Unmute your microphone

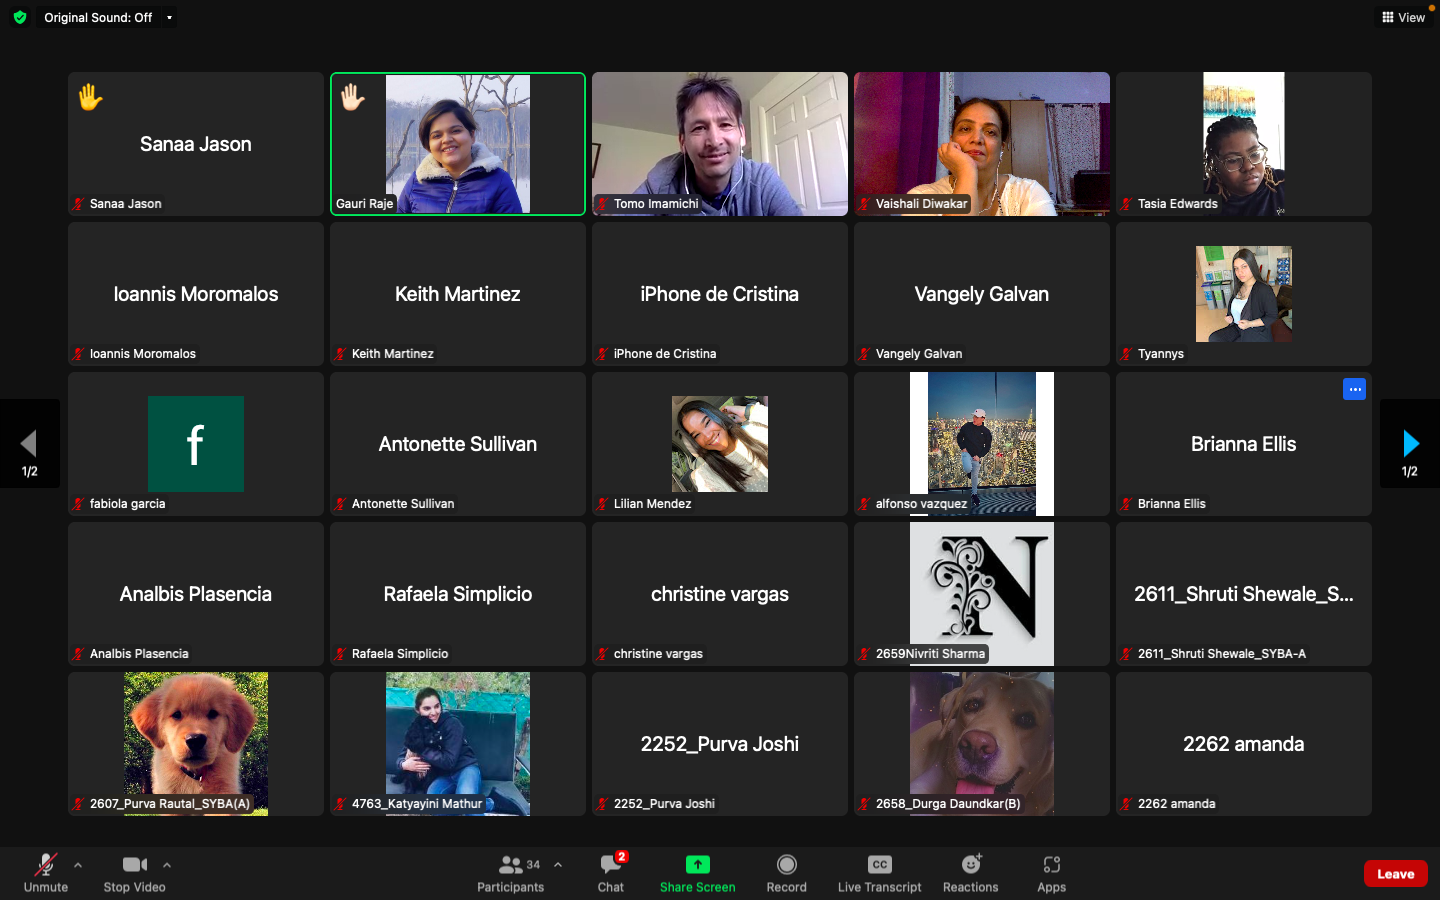46,873
